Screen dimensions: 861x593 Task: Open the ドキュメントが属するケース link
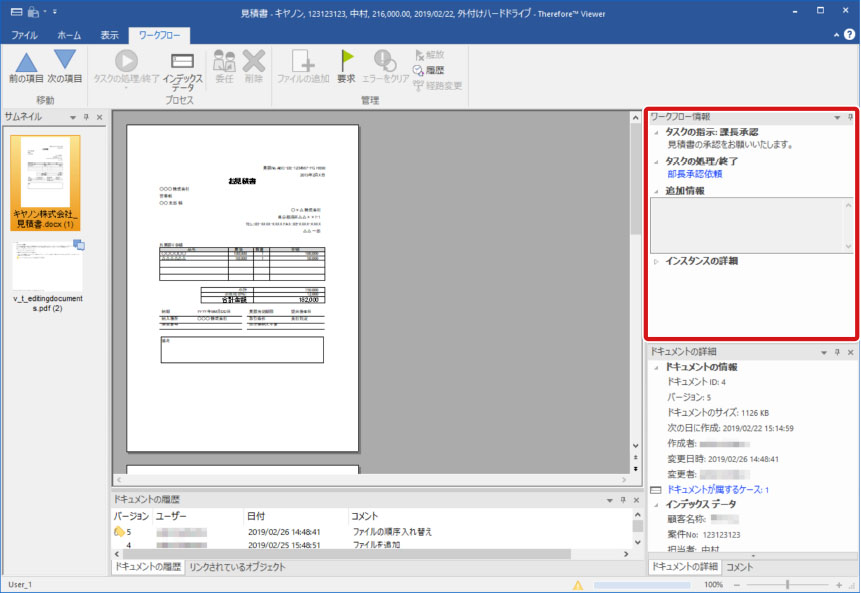click(717, 490)
